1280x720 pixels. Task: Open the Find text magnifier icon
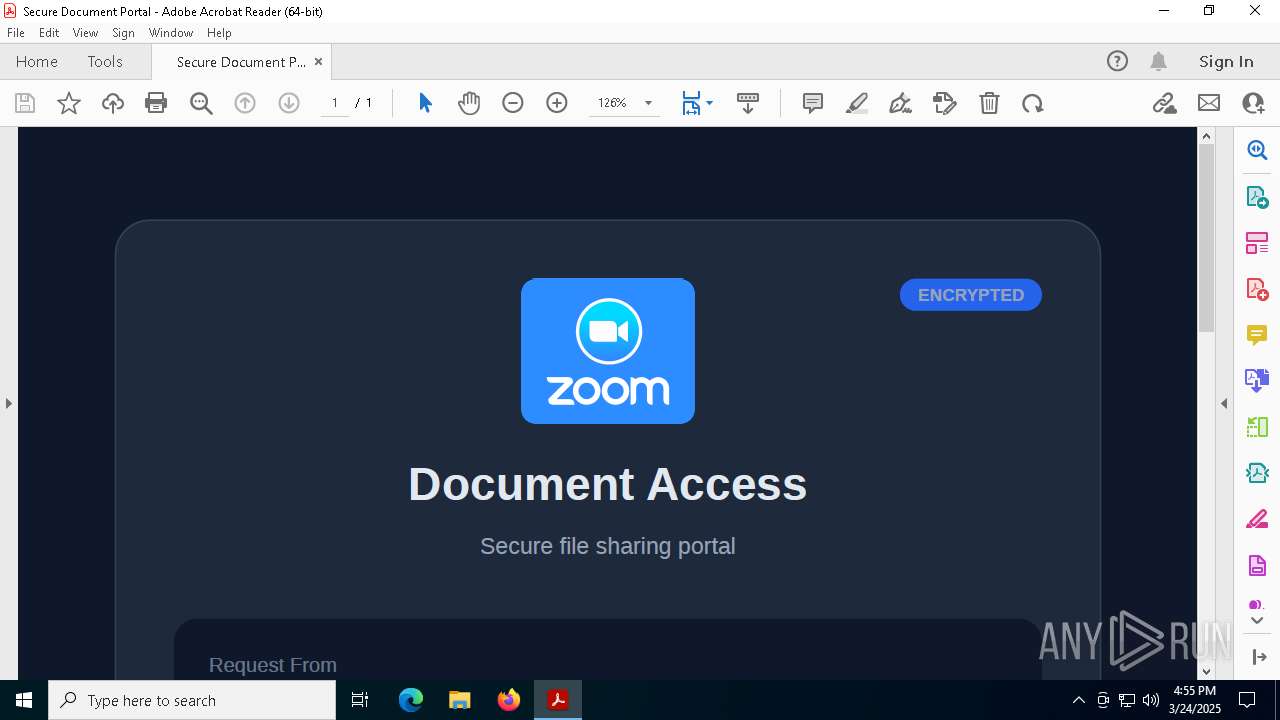tap(201, 103)
